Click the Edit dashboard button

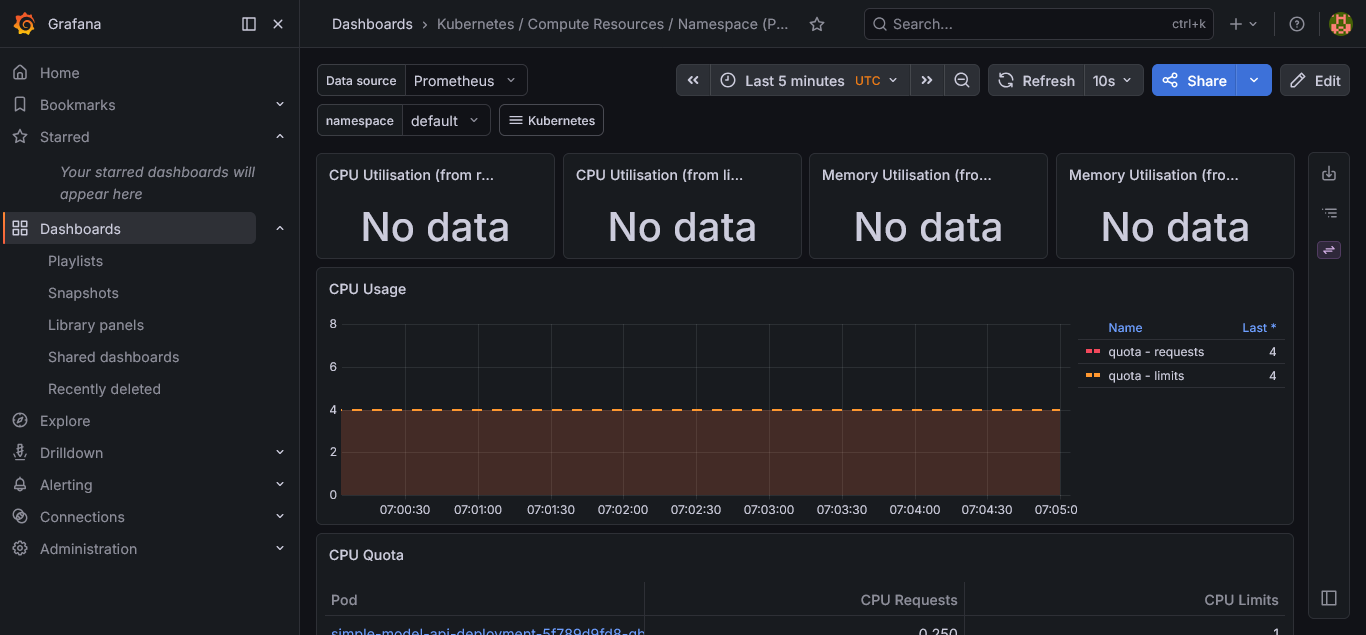tap(1315, 81)
